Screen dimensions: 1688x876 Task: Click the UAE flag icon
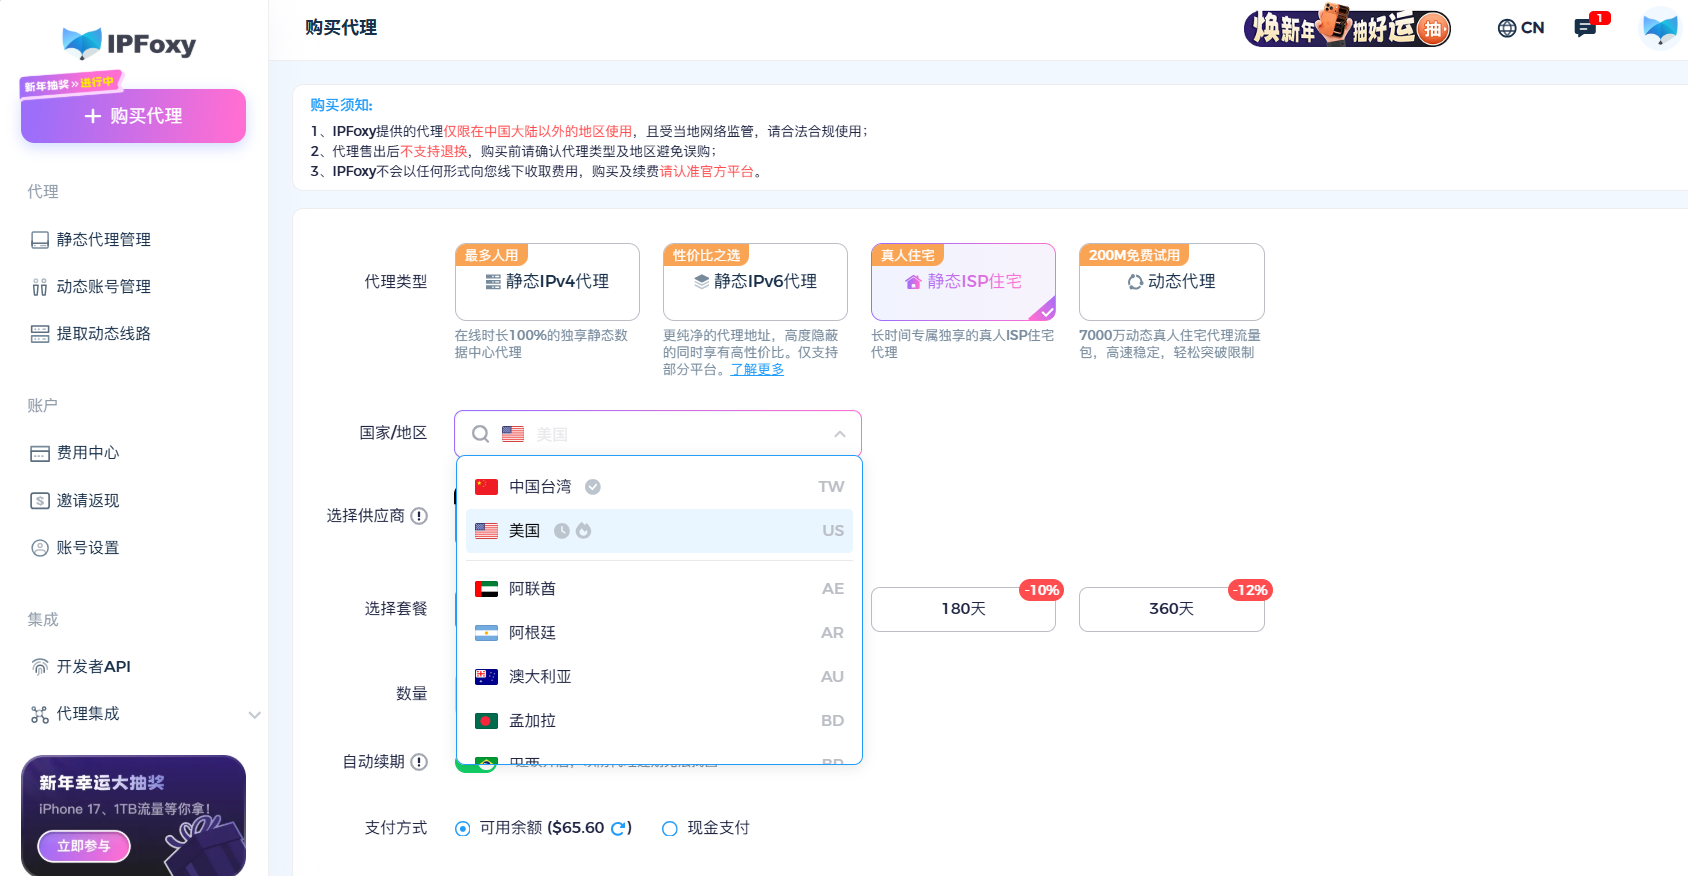487,589
